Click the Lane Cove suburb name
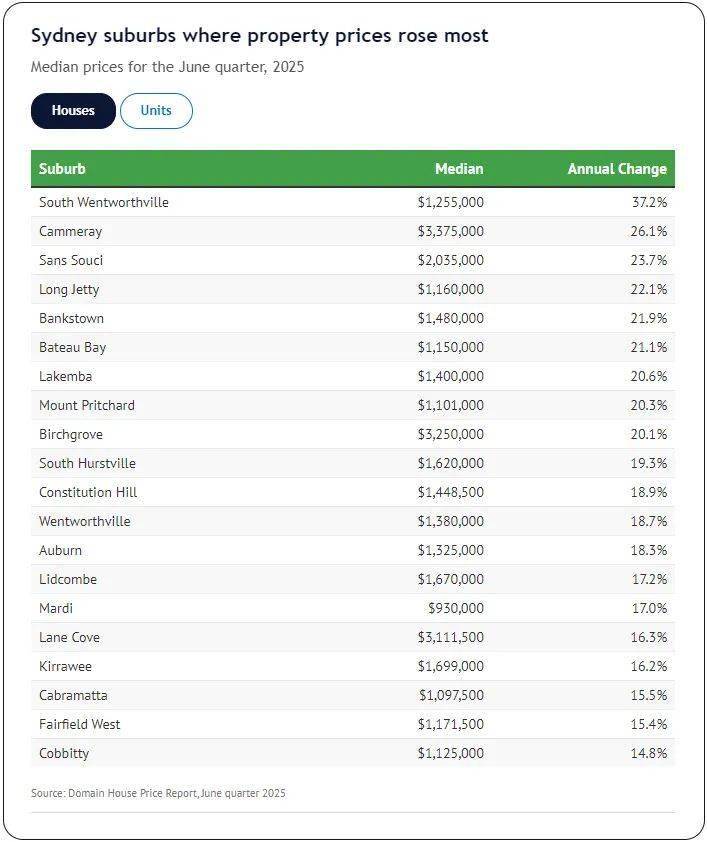Image resolution: width=707 pixels, height=842 pixels. coord(69,637)
